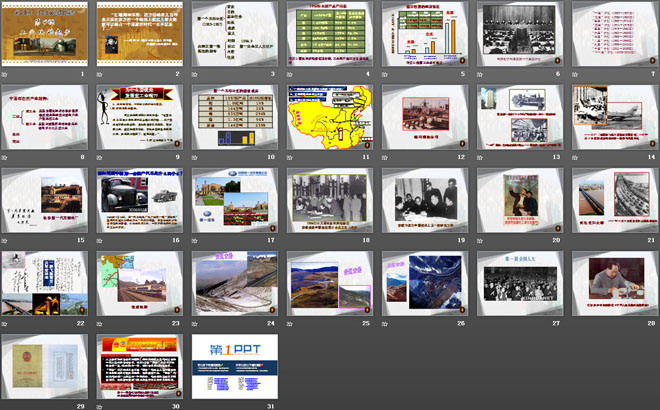Click the animation star under slide 5

click(x=385, y=75)
